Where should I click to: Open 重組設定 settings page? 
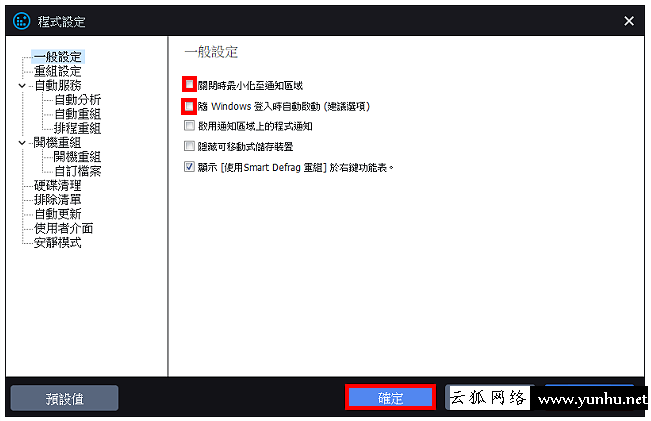pyautogui.click(x=58, y=71)
